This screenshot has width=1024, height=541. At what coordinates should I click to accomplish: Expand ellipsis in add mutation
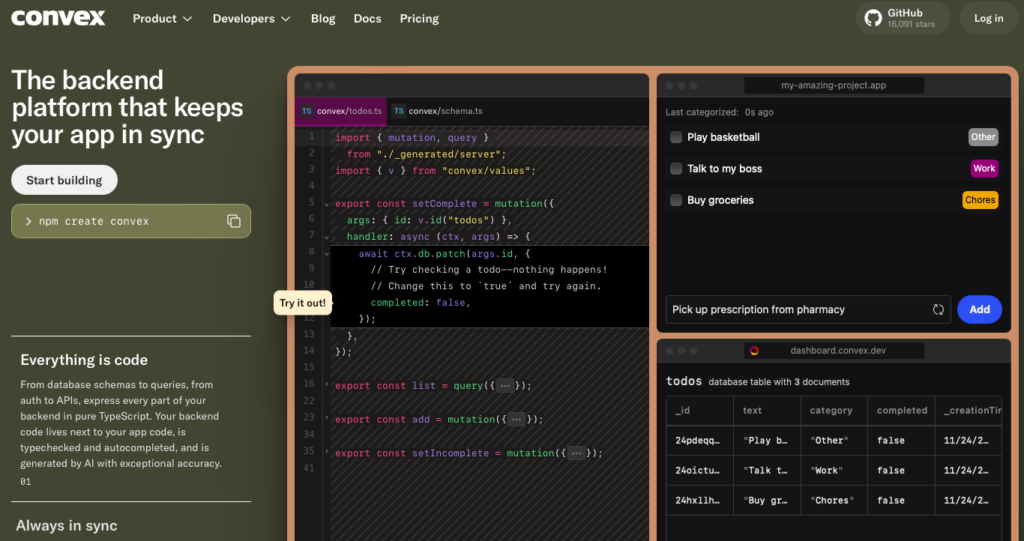click(x=517, y=419)
